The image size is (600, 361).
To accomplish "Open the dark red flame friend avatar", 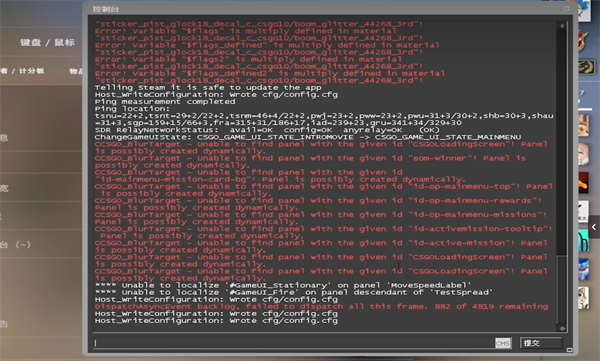I will (x=583, y=183).
